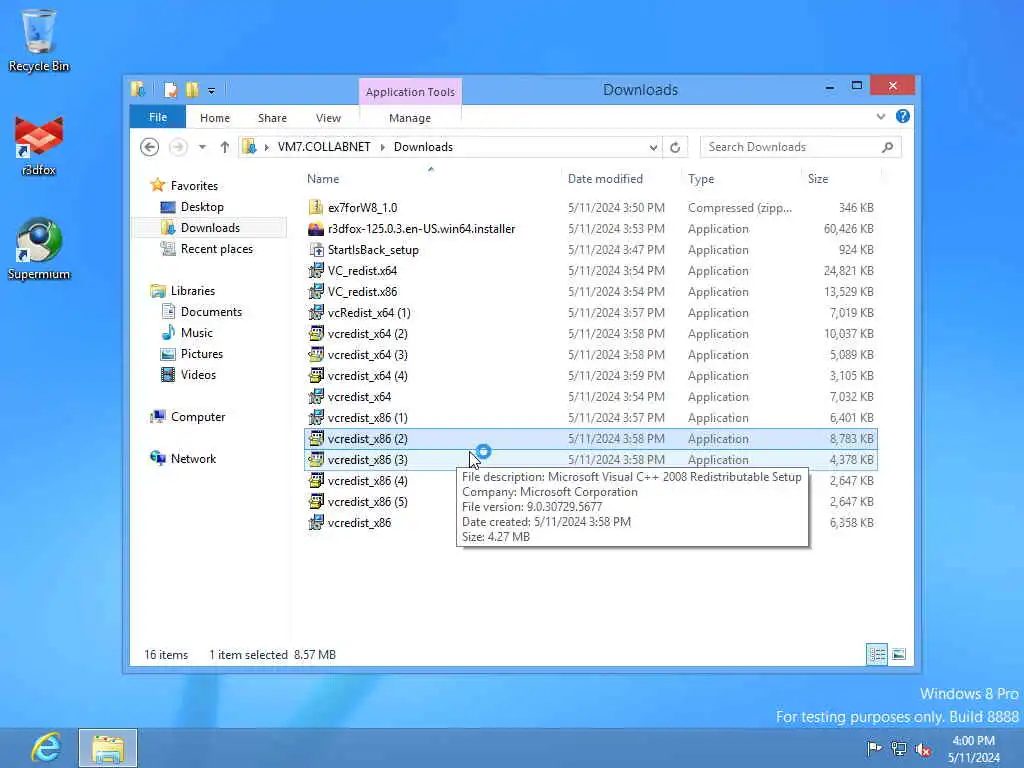Refresh the Downloads folder
1024x768 pixels.
point(675,148)
